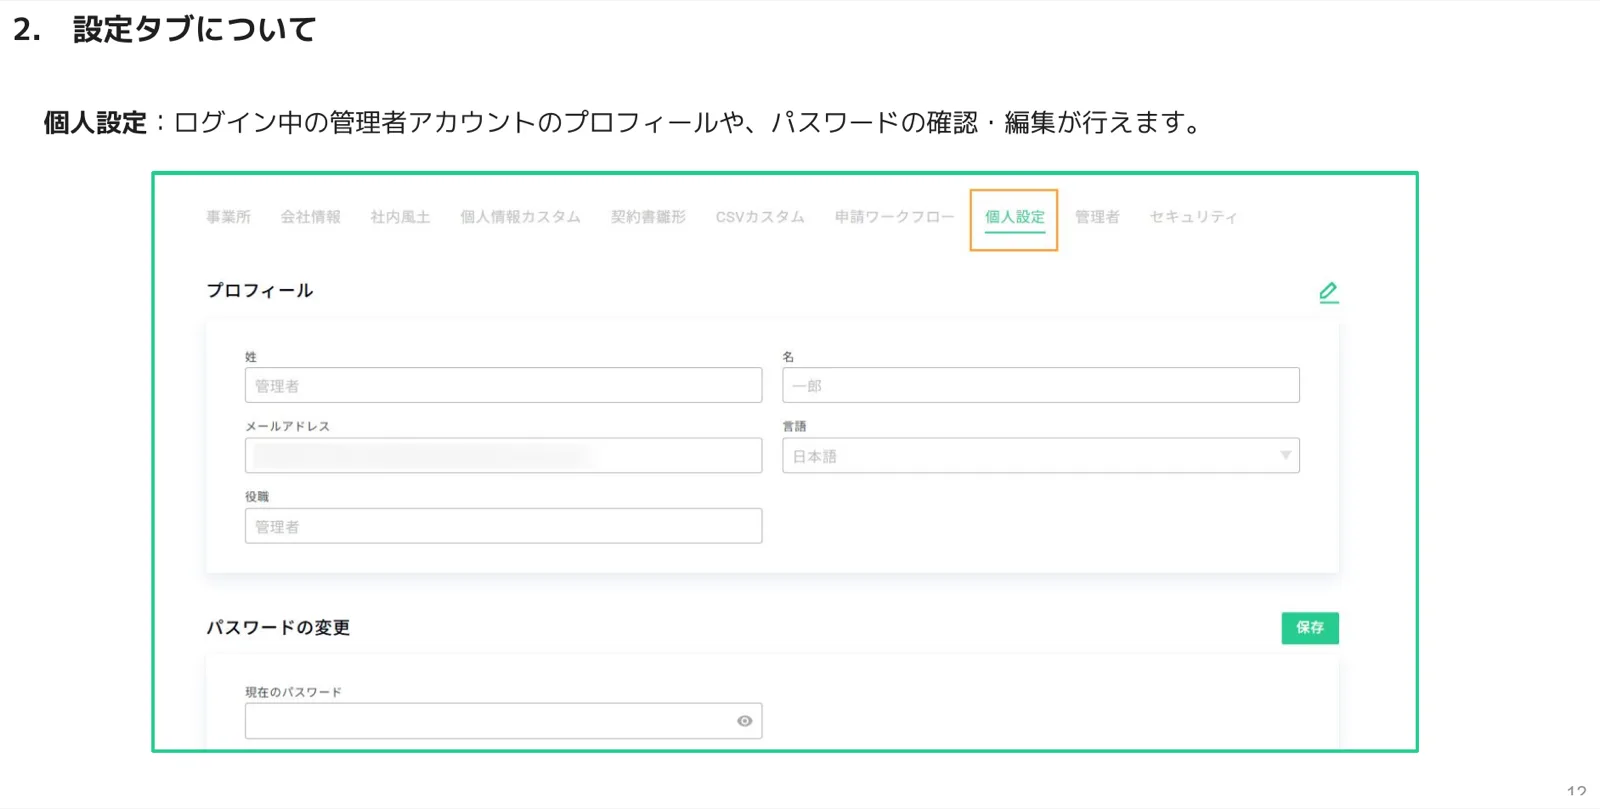Click the プロフィール section heading
Image resolution: width=1600 pixels, height=809 pixels.
(x=260, y=291)
